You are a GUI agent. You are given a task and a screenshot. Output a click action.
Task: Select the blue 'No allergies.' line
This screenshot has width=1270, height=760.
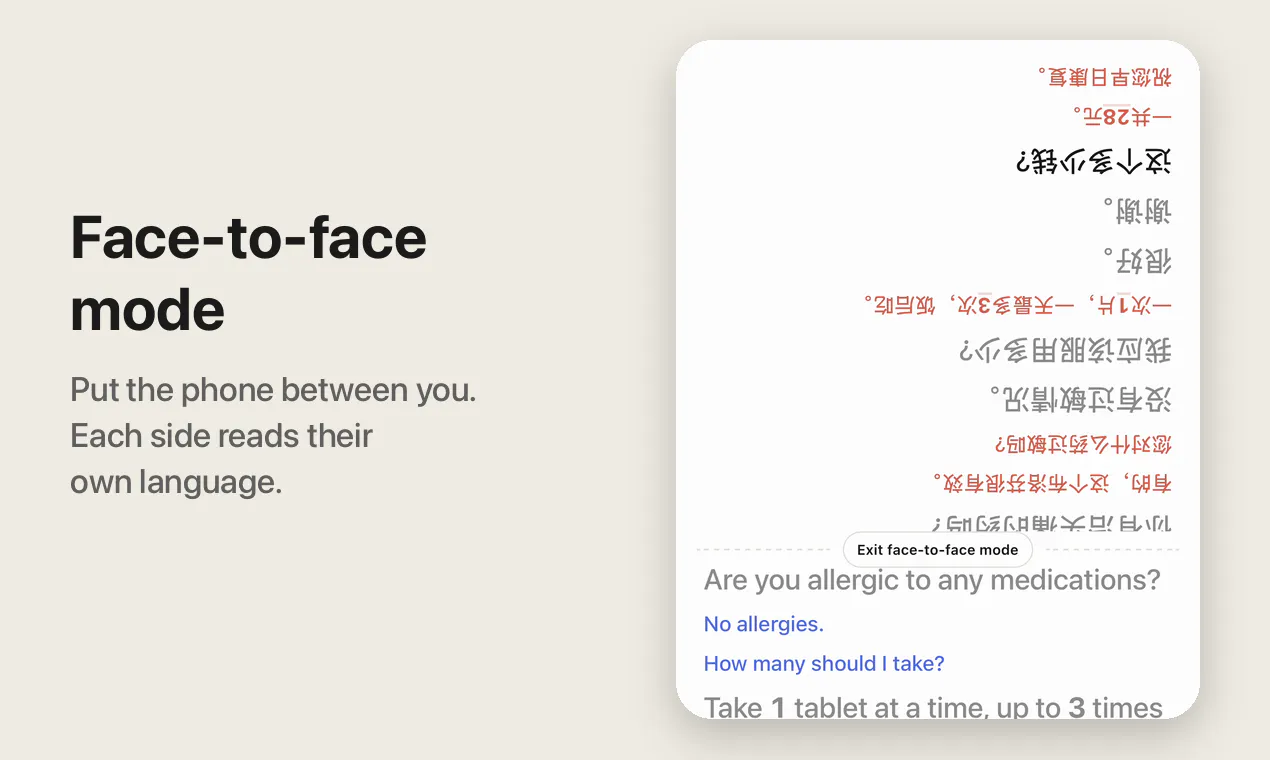(764, 624)
